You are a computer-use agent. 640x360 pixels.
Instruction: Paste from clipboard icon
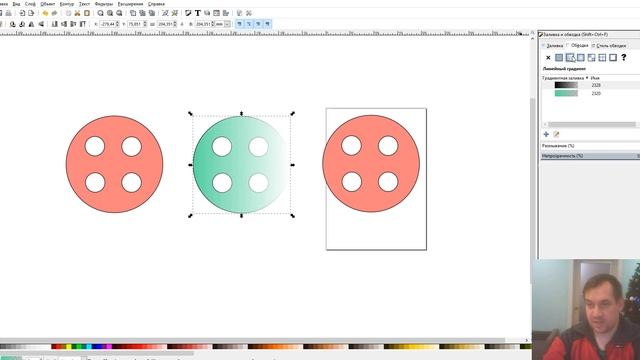pos(87,13)
